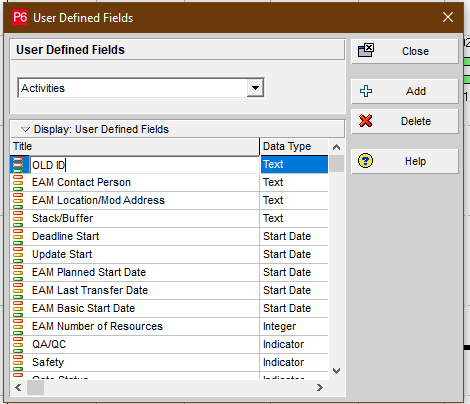Click the red X icon on Delete
The image size is (470, 404).
pyautogui.click(x=366, y=121)
